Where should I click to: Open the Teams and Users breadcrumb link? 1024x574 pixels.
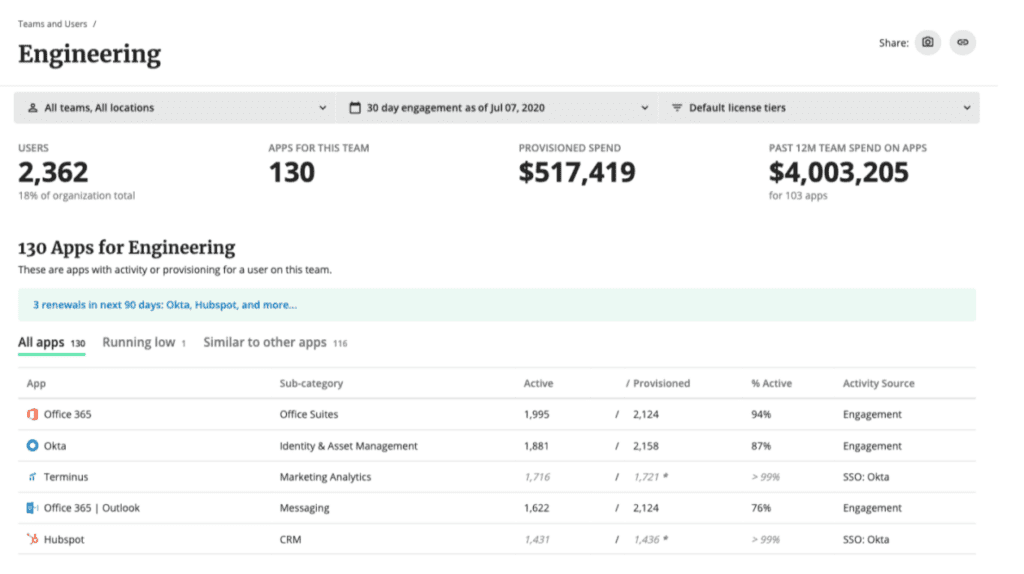pos(52,24)
